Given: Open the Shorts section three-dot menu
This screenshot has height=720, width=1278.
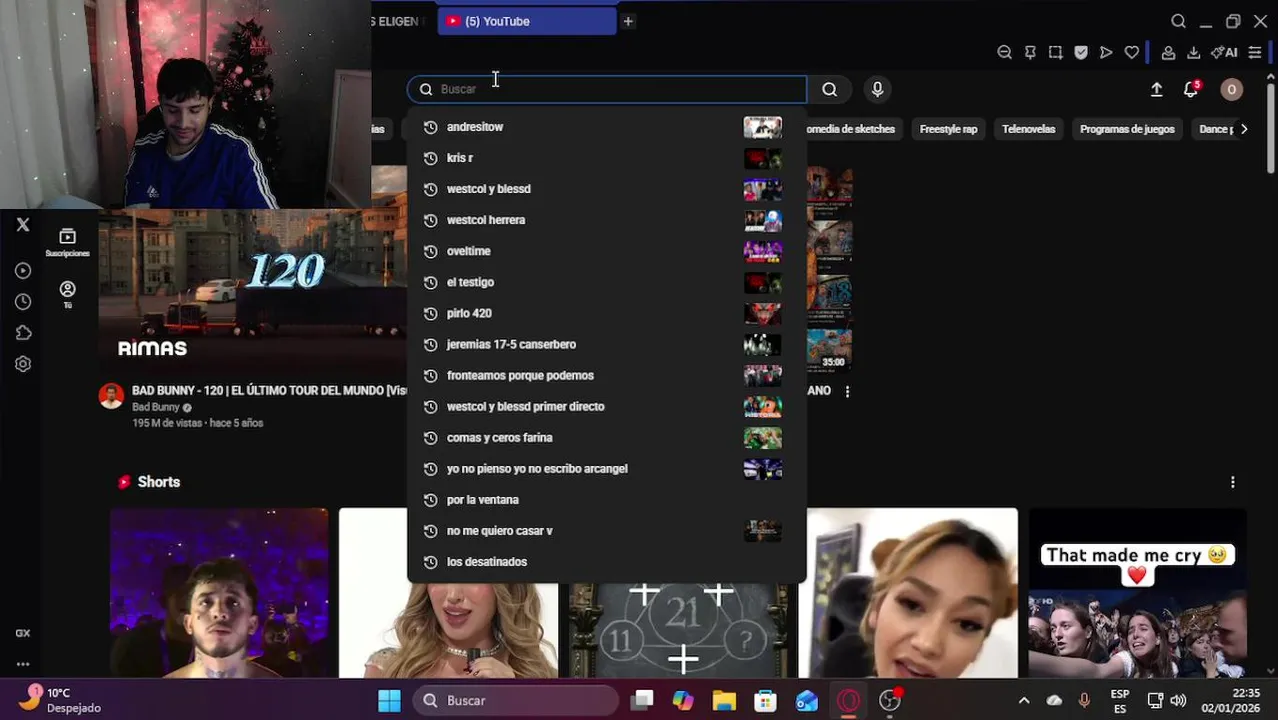Looking at the screenshot, I should [1232, 482].
